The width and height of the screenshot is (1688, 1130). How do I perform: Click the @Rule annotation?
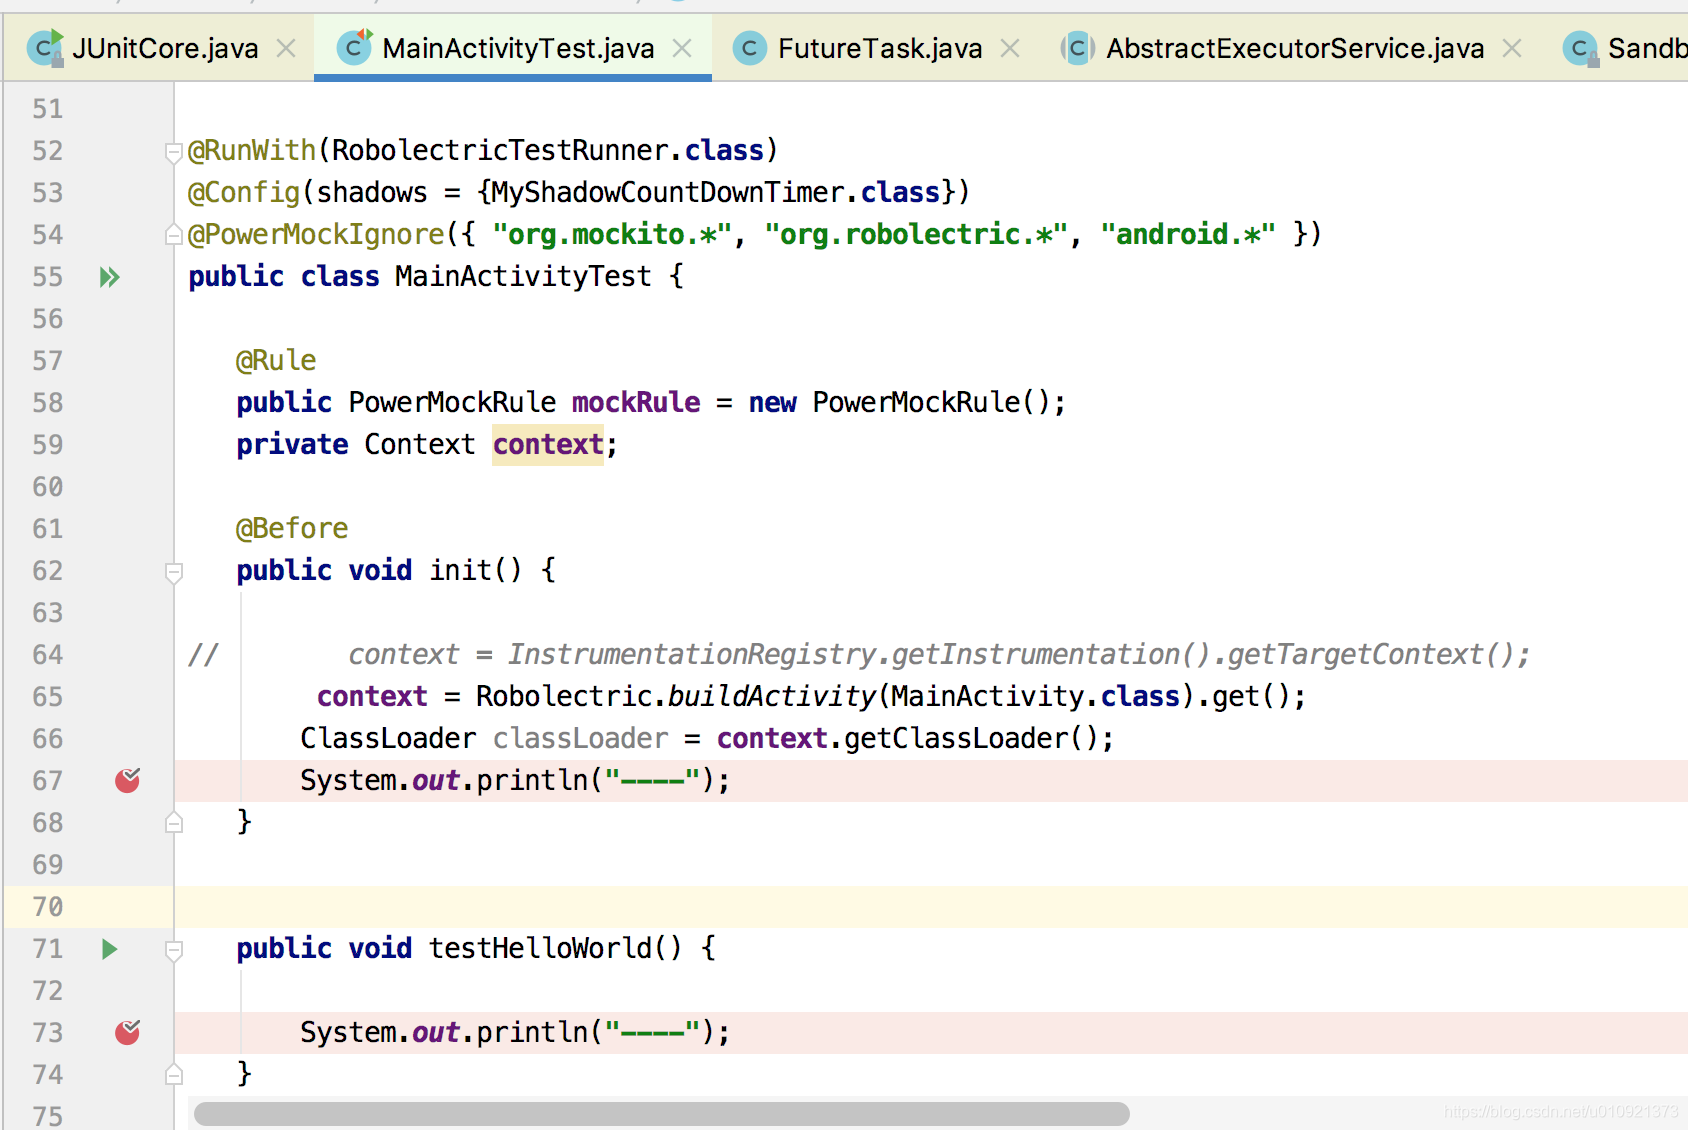[276, 360]
